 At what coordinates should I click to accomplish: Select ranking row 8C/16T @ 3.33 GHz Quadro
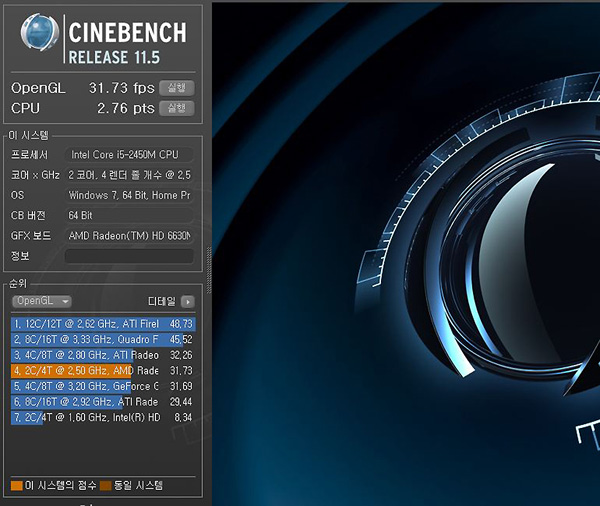click(103, 340)
